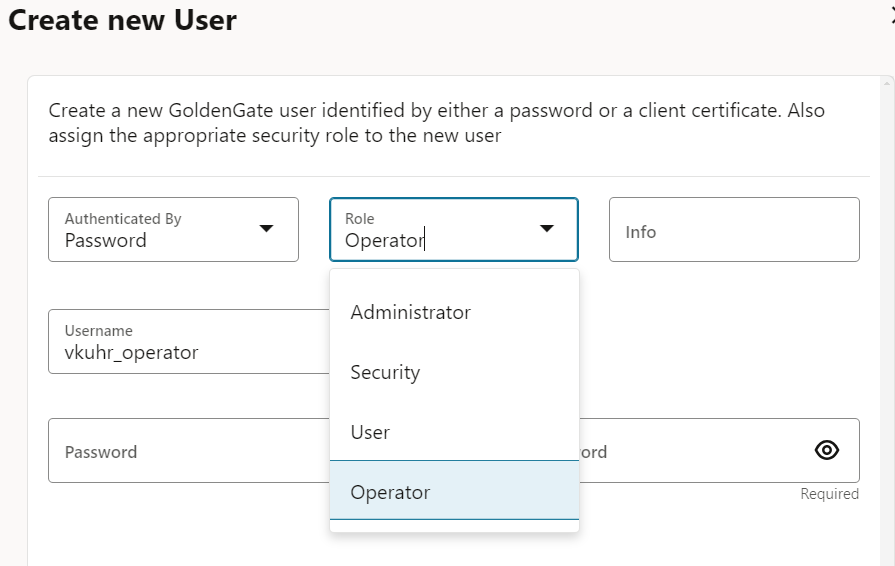
Task: Collapse the Role dropdown using its arrow
Action: pos(547,229)
